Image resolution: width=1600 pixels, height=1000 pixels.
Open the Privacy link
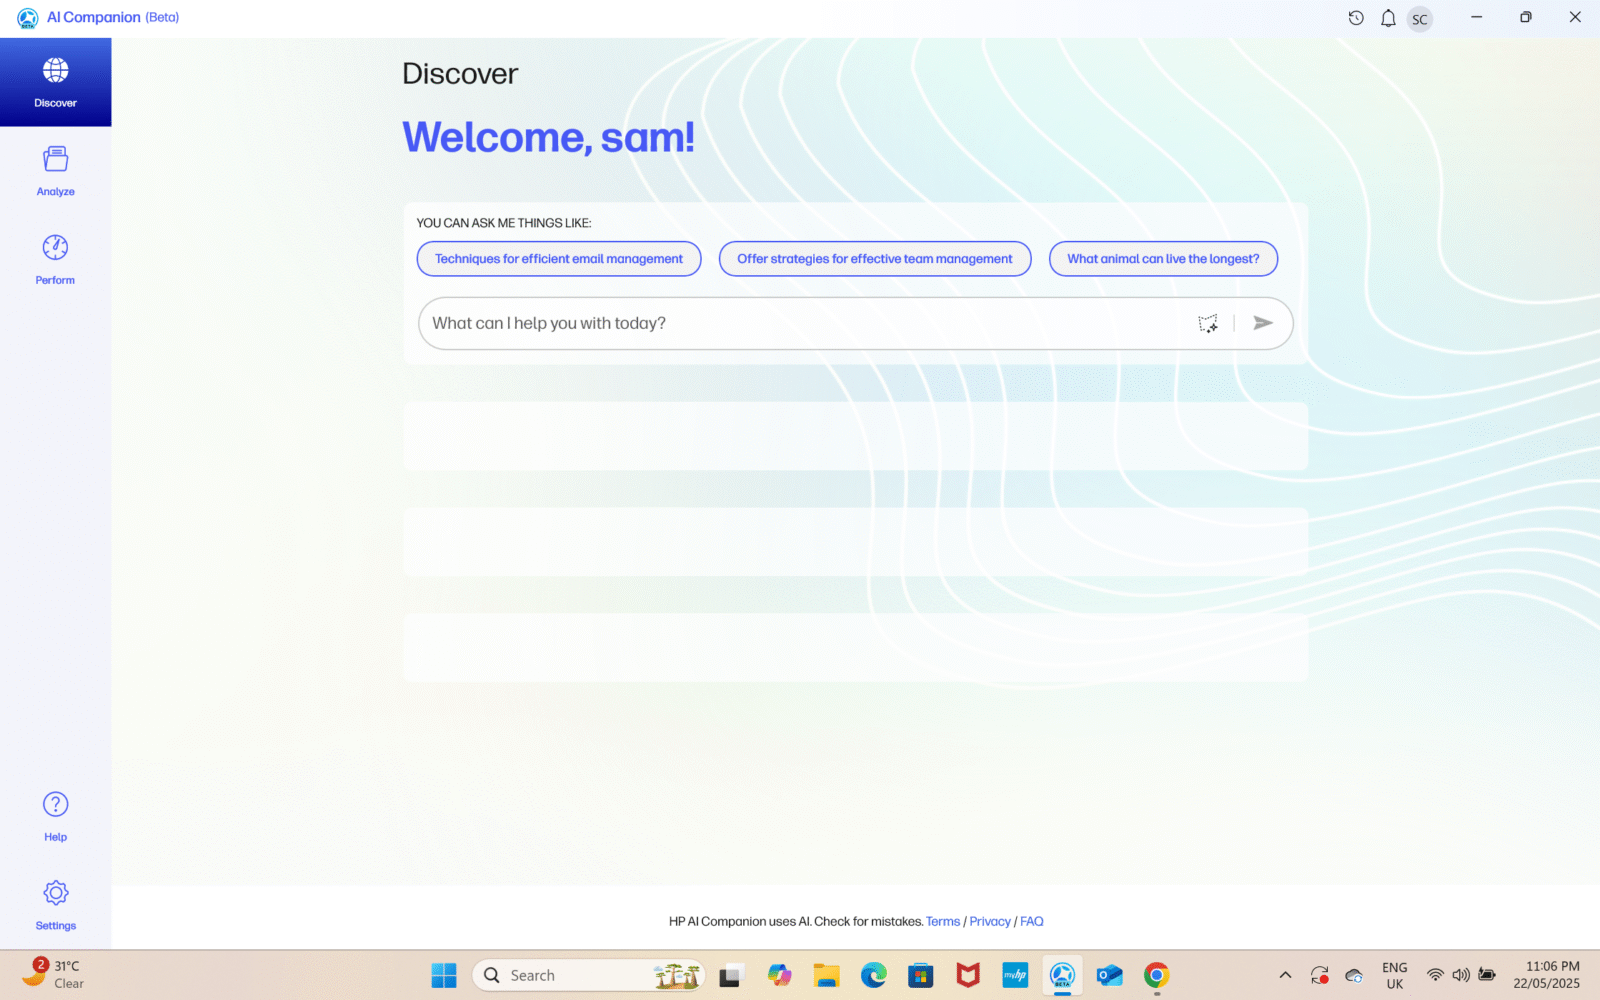(x=989, y=922)
